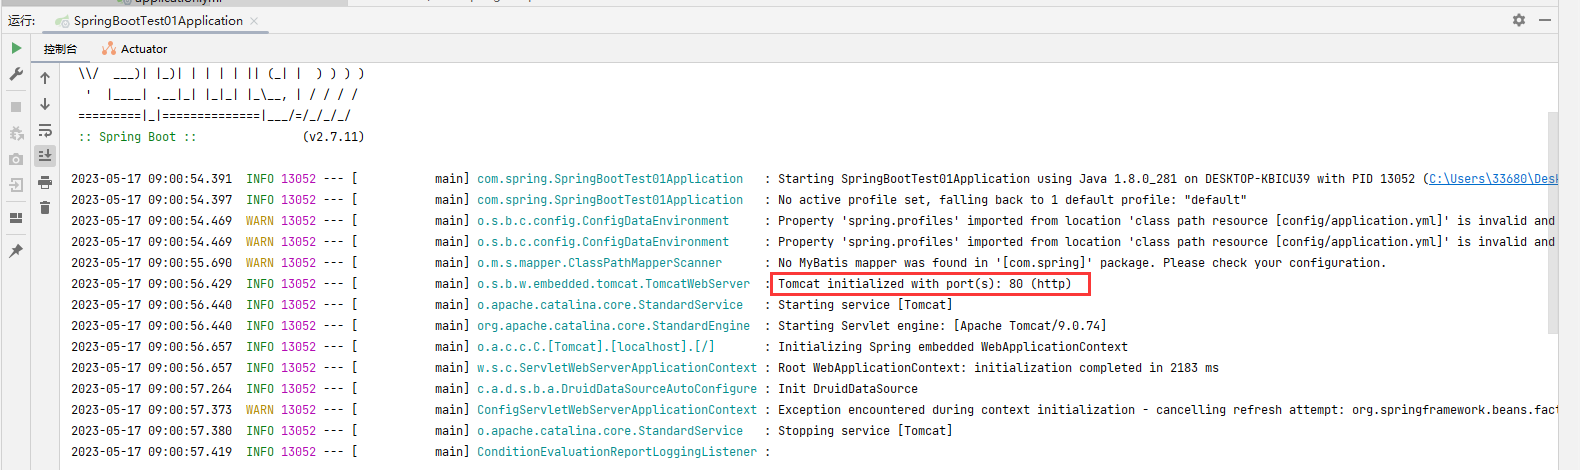The width and height of the screenshot is (1580, 470).
Task: Toggle soft-wrap in the console
Action: click(x=45, y=130)
